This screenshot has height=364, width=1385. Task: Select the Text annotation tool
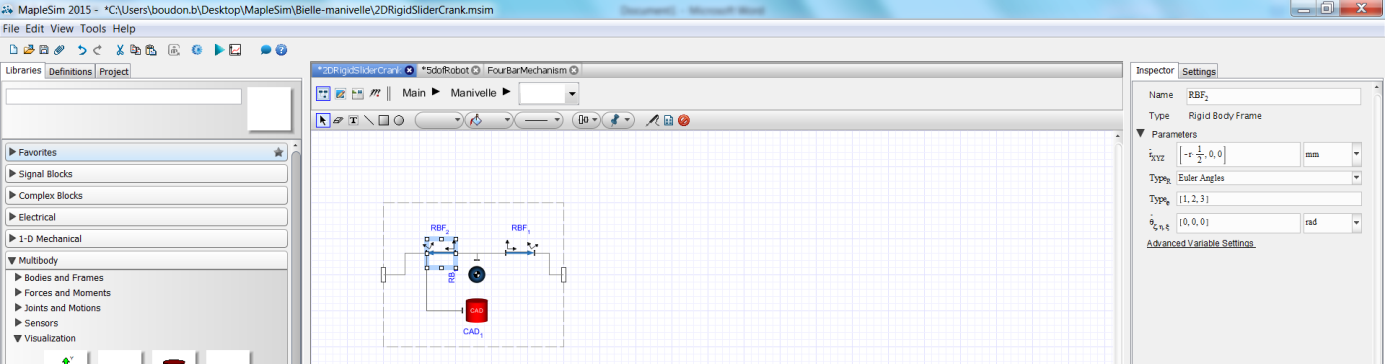click(353, 120)
